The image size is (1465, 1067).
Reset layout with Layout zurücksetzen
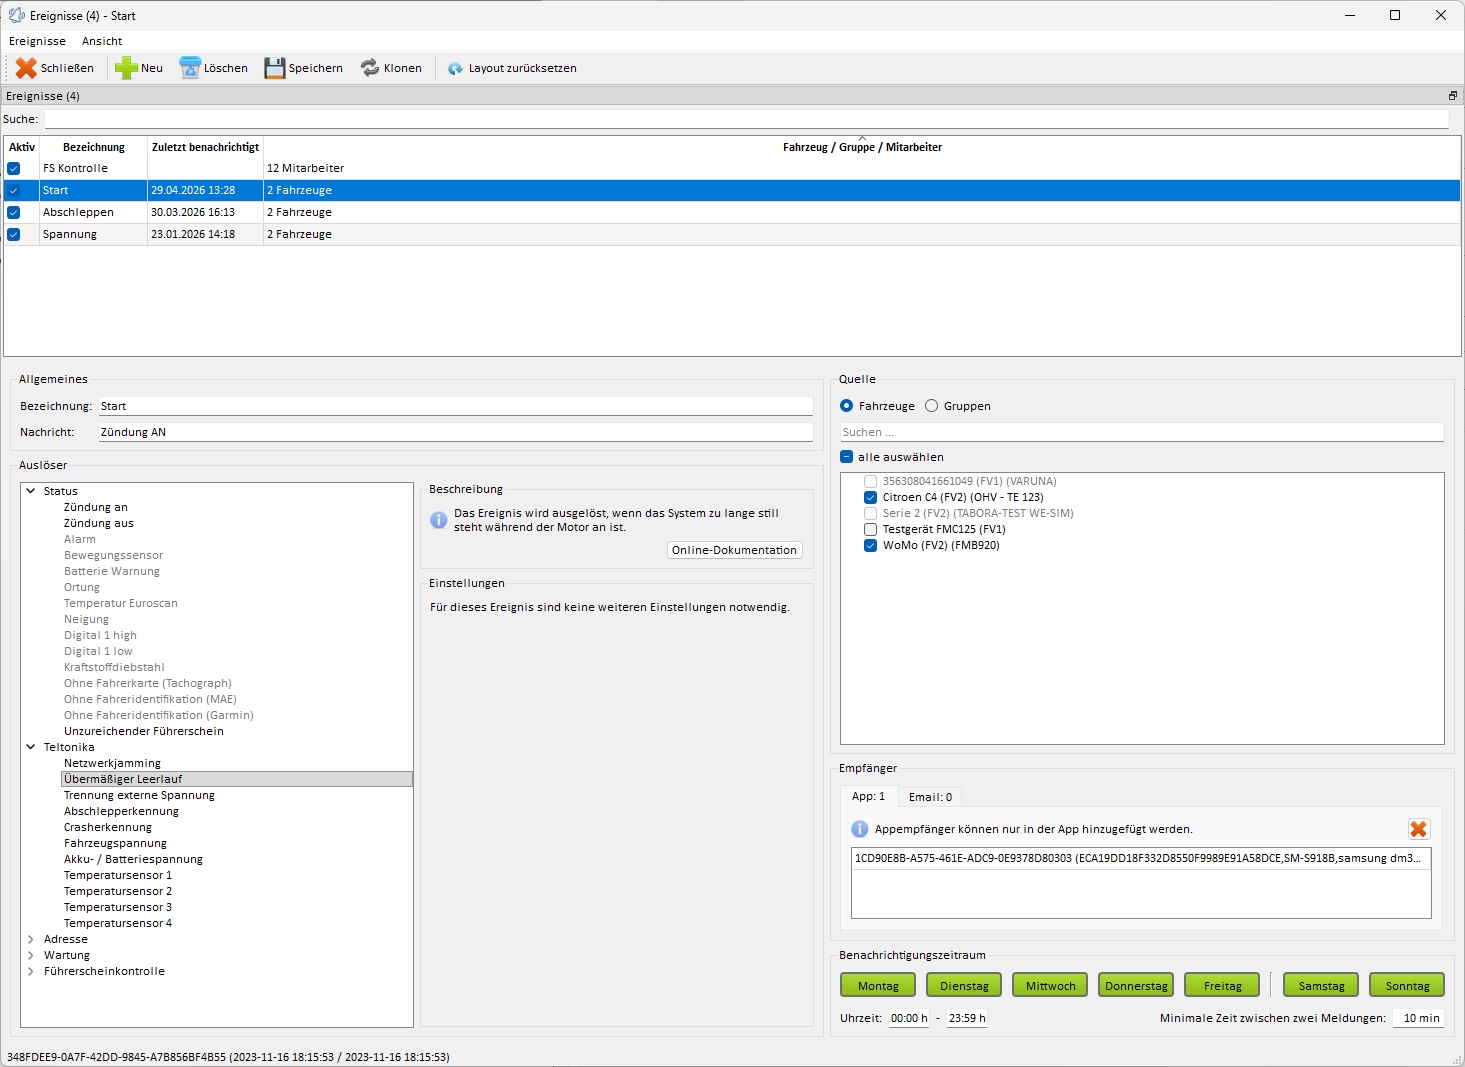click(512, 68)
